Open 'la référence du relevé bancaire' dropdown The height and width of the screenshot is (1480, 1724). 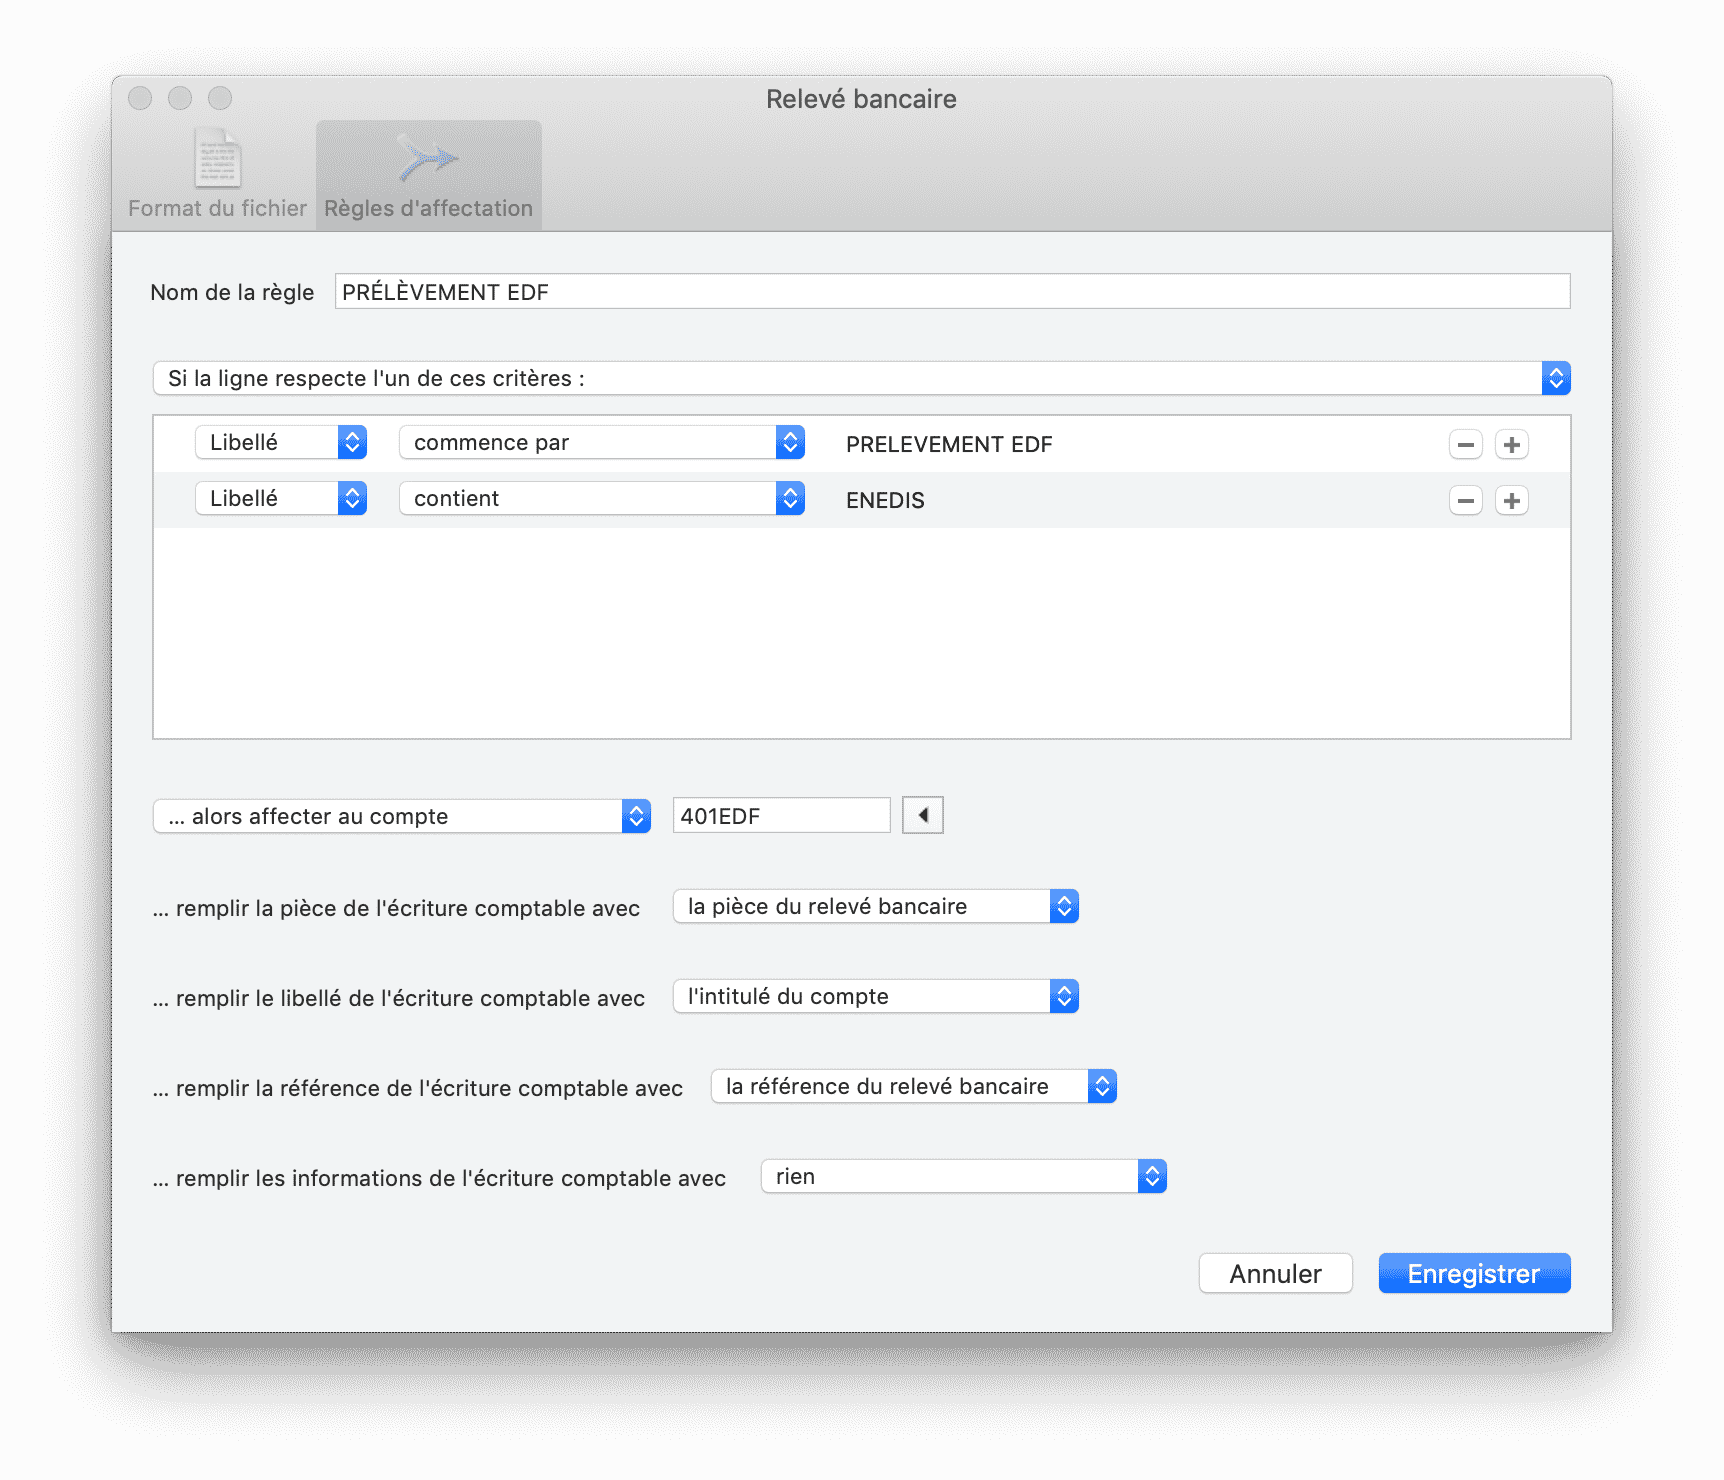pyautogui.click(x=914, y=1086)
